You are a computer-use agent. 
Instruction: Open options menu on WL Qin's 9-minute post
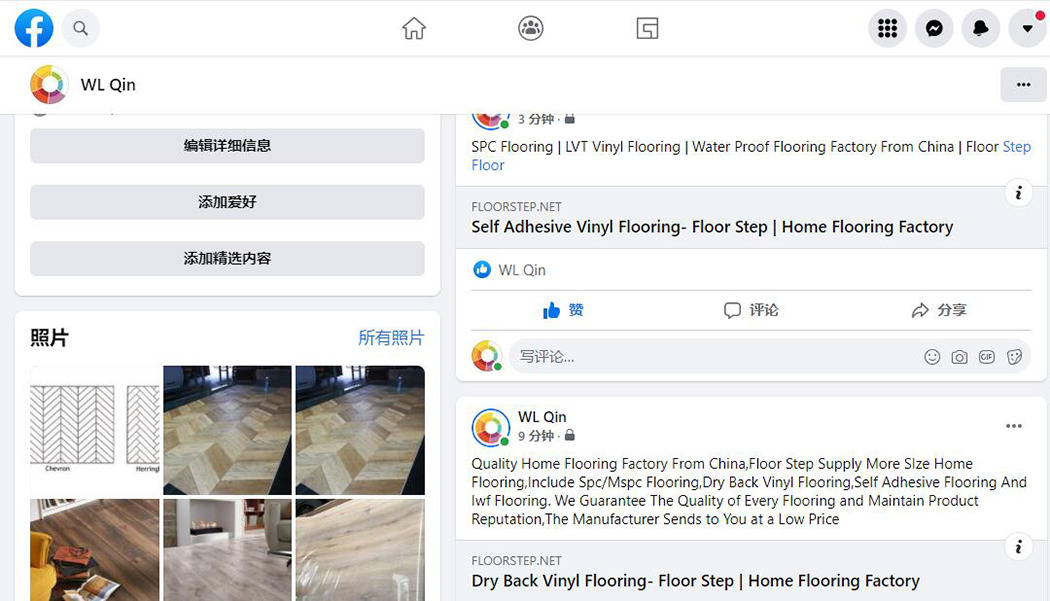tap(1014, 426)
